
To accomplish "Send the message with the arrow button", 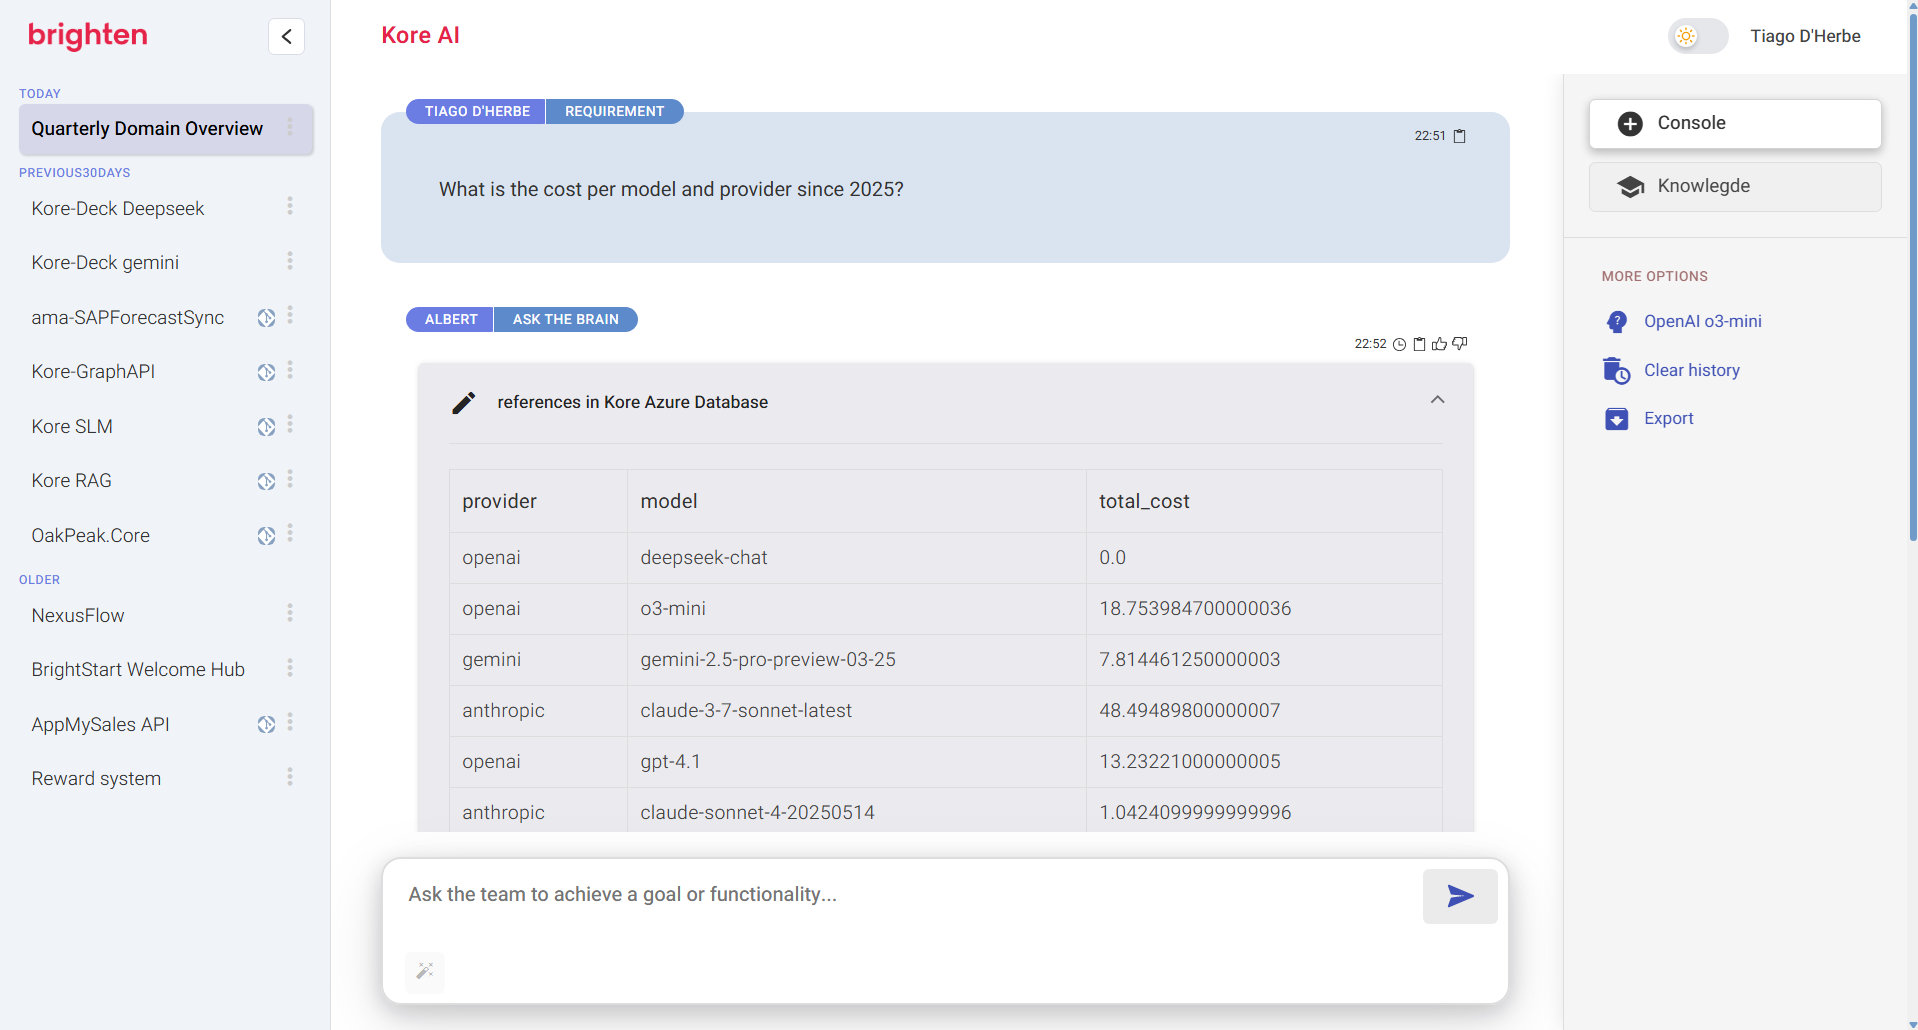I will [x=1460, y=896].
